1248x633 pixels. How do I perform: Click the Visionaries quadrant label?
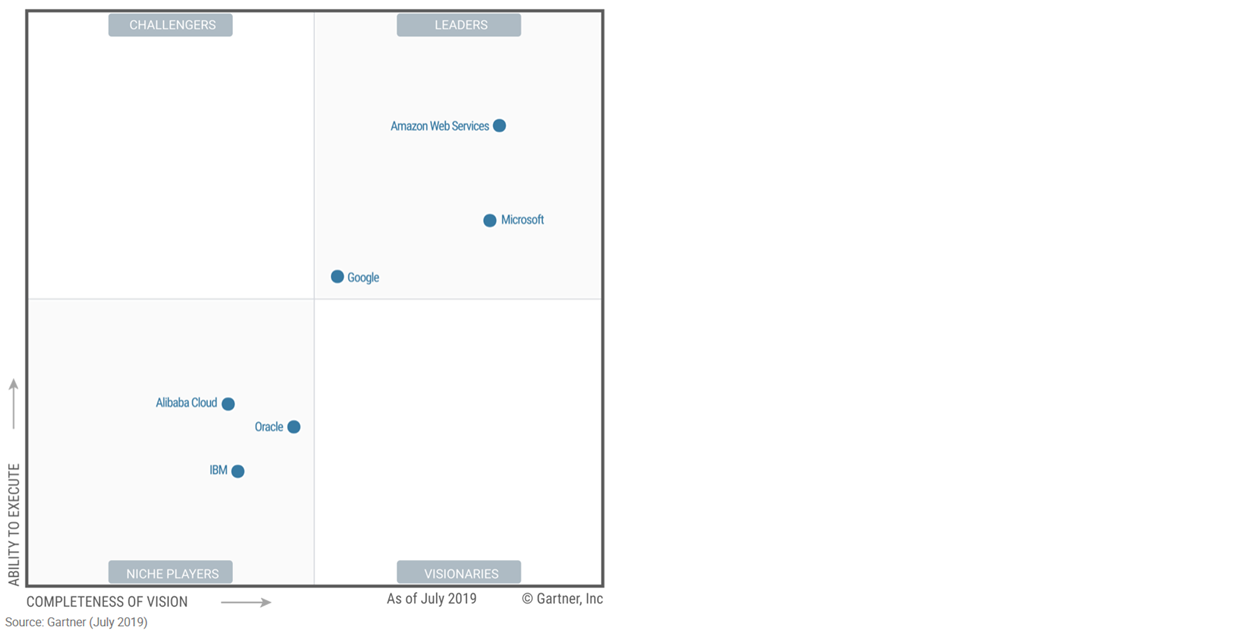[x=459, y=573]
